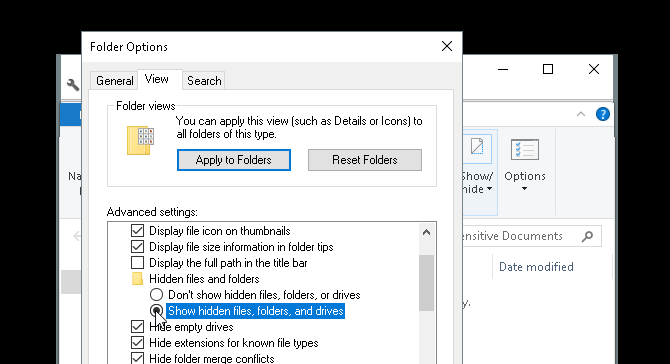The width and height of the screenshot is (670, 364).
Task: Open the Options icon in Explorer ribbon
Action: 525,150
